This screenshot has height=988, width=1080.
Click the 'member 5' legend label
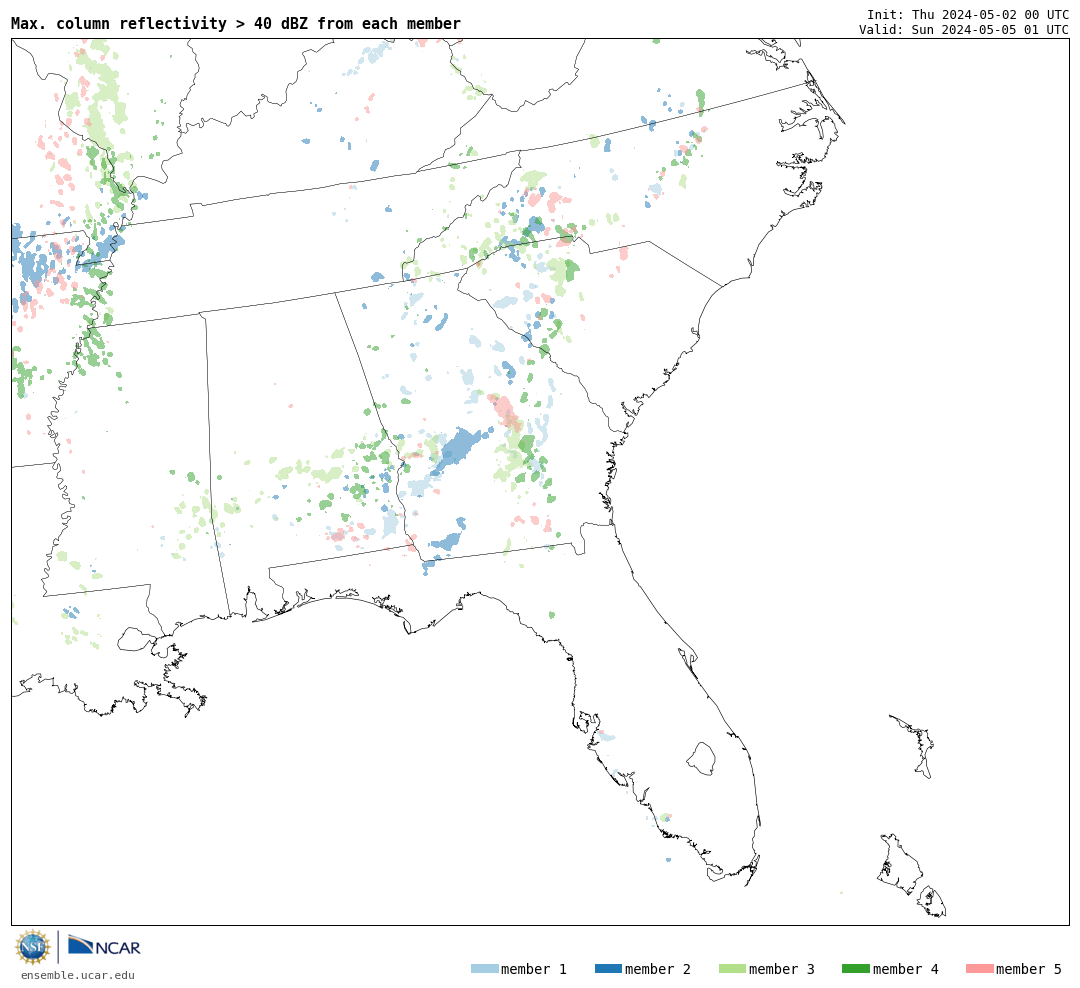(1029, 969)
